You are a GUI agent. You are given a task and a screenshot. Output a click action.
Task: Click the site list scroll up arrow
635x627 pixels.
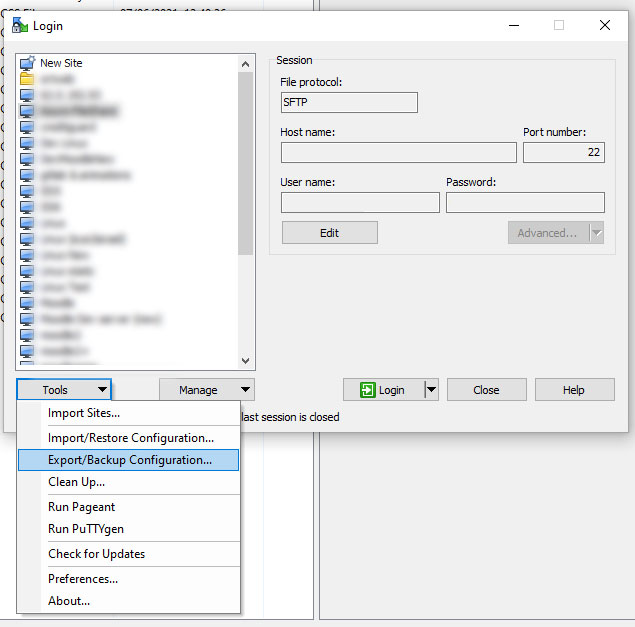tap(245, 64)
